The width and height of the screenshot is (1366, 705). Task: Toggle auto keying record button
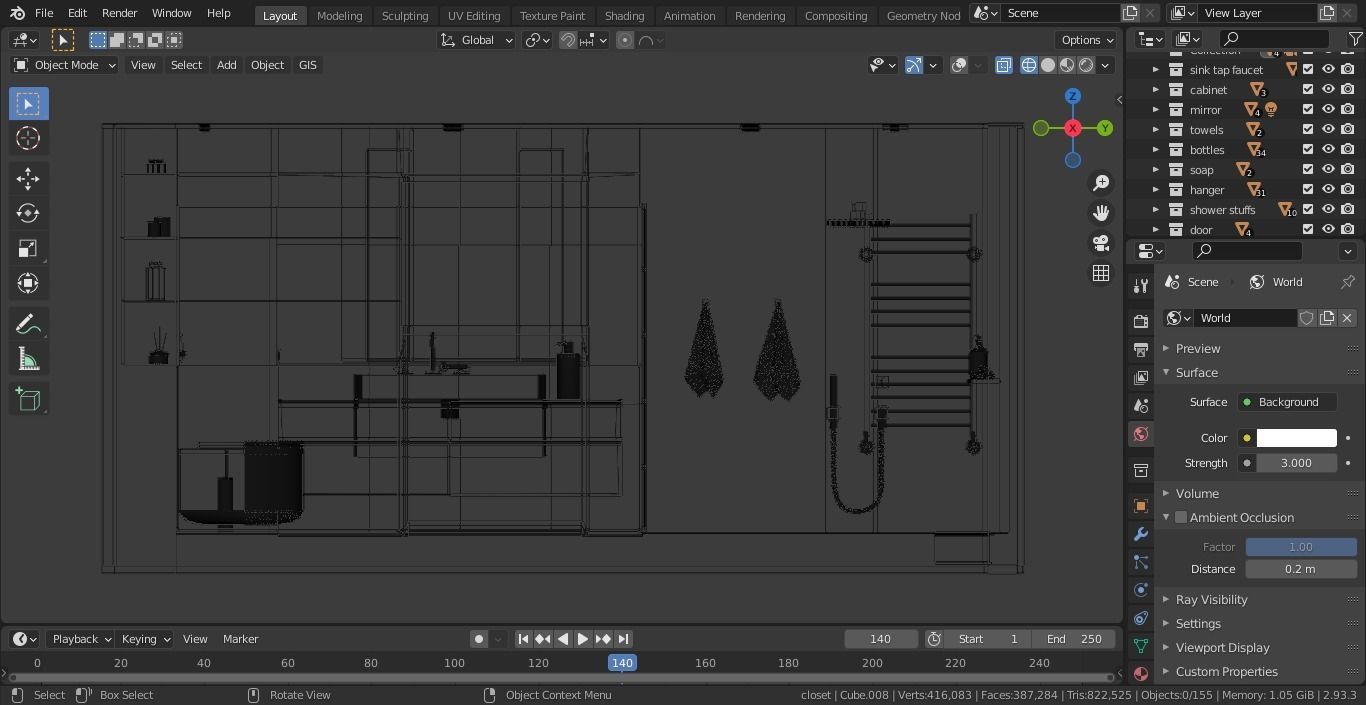479,639
